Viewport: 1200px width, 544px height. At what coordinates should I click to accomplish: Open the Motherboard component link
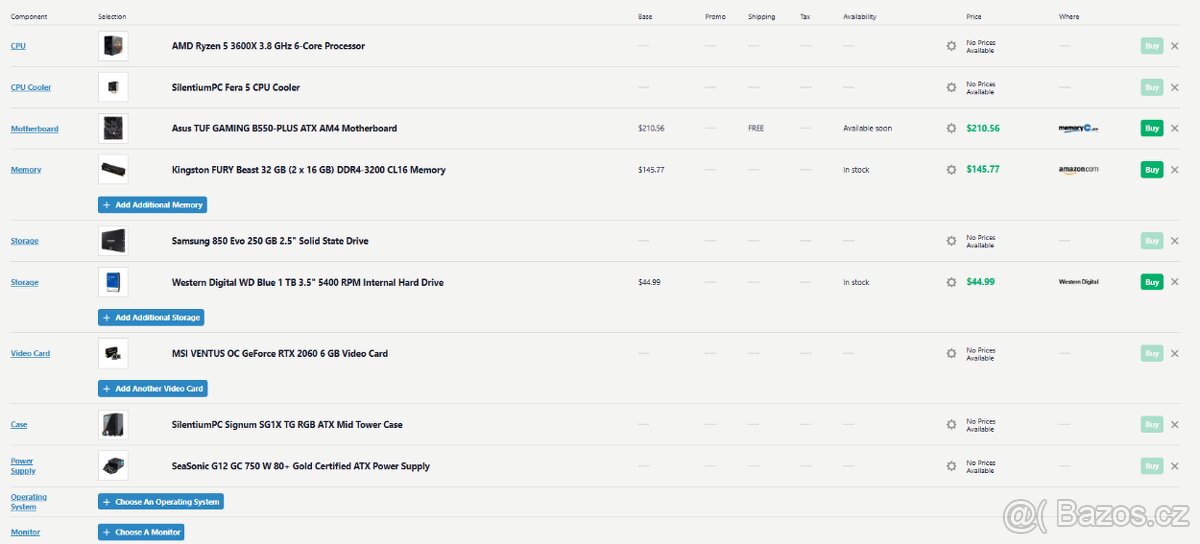click(x=35, y=128)
